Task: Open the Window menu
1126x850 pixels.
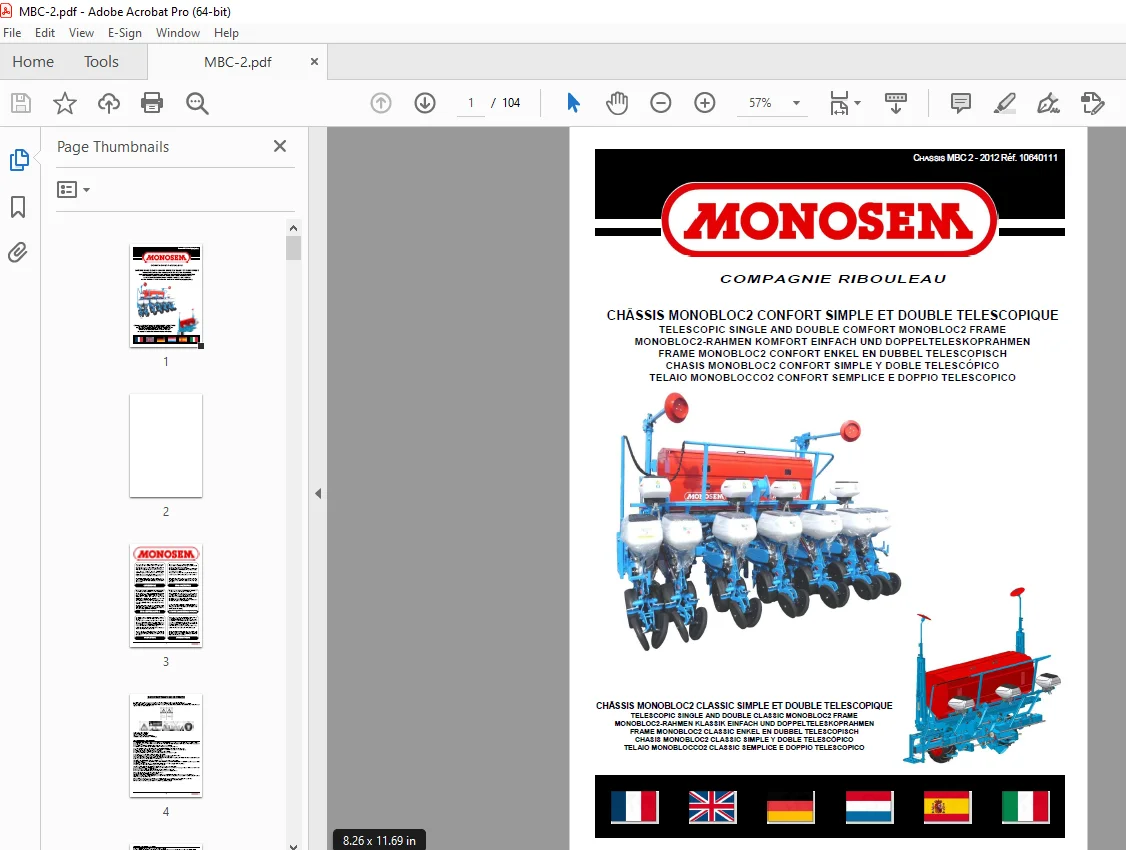Action: [x=177, y=33]
